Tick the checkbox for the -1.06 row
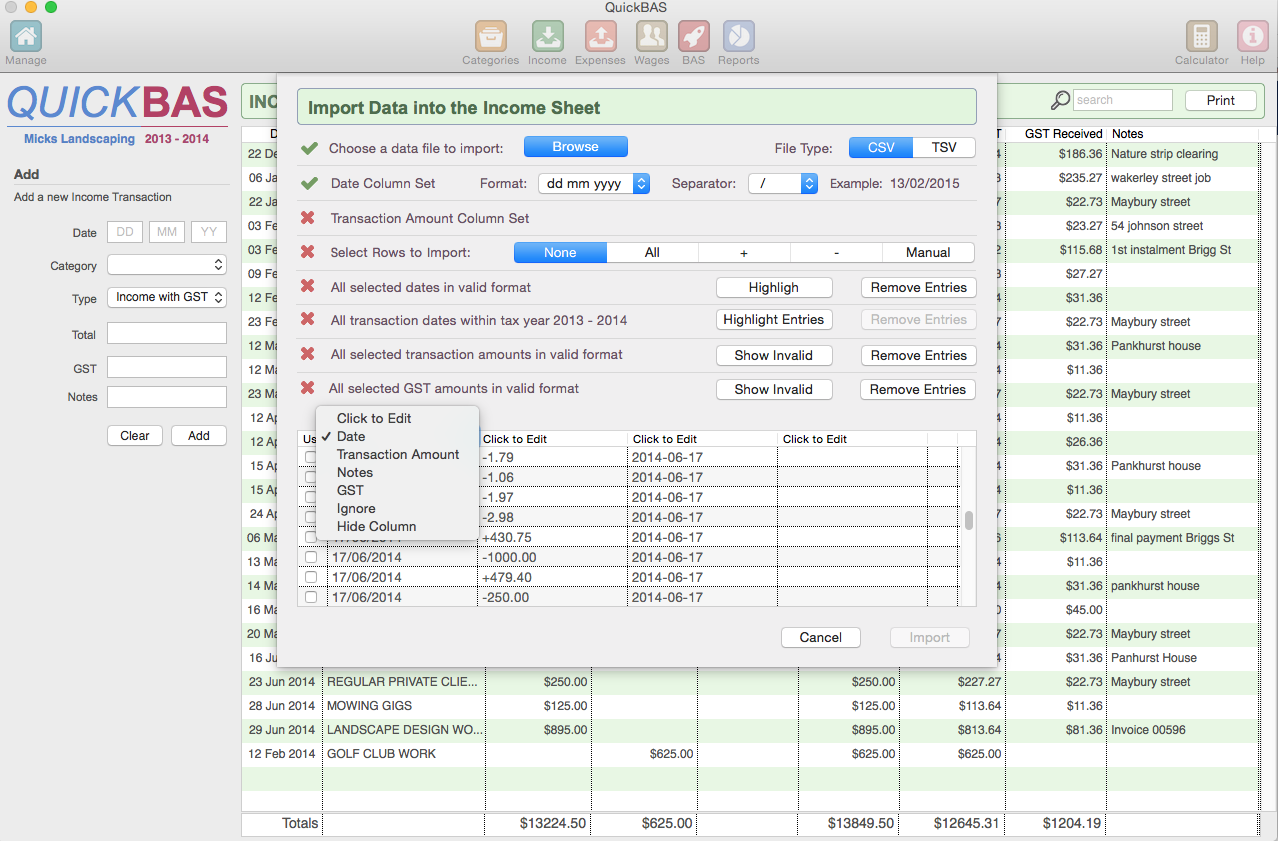1278x841 pixels. 311,477
